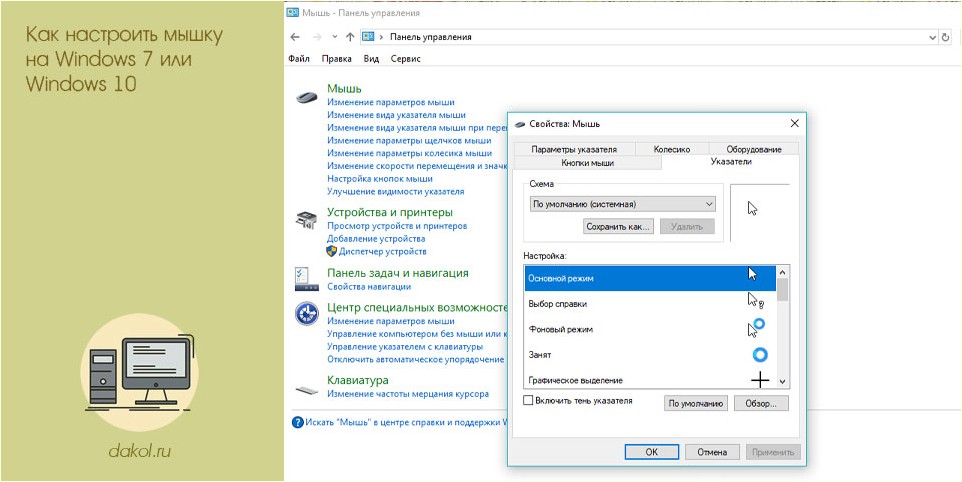Screen dimensions: 962x482
Task: Click the Control Panel icon in the address bar
Action: coord(367,37)
